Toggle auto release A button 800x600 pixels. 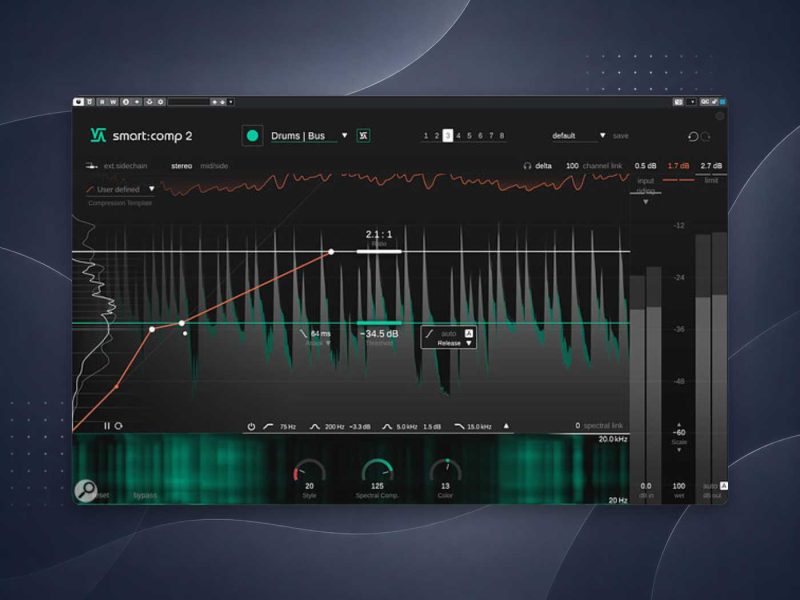click(469, 333)
